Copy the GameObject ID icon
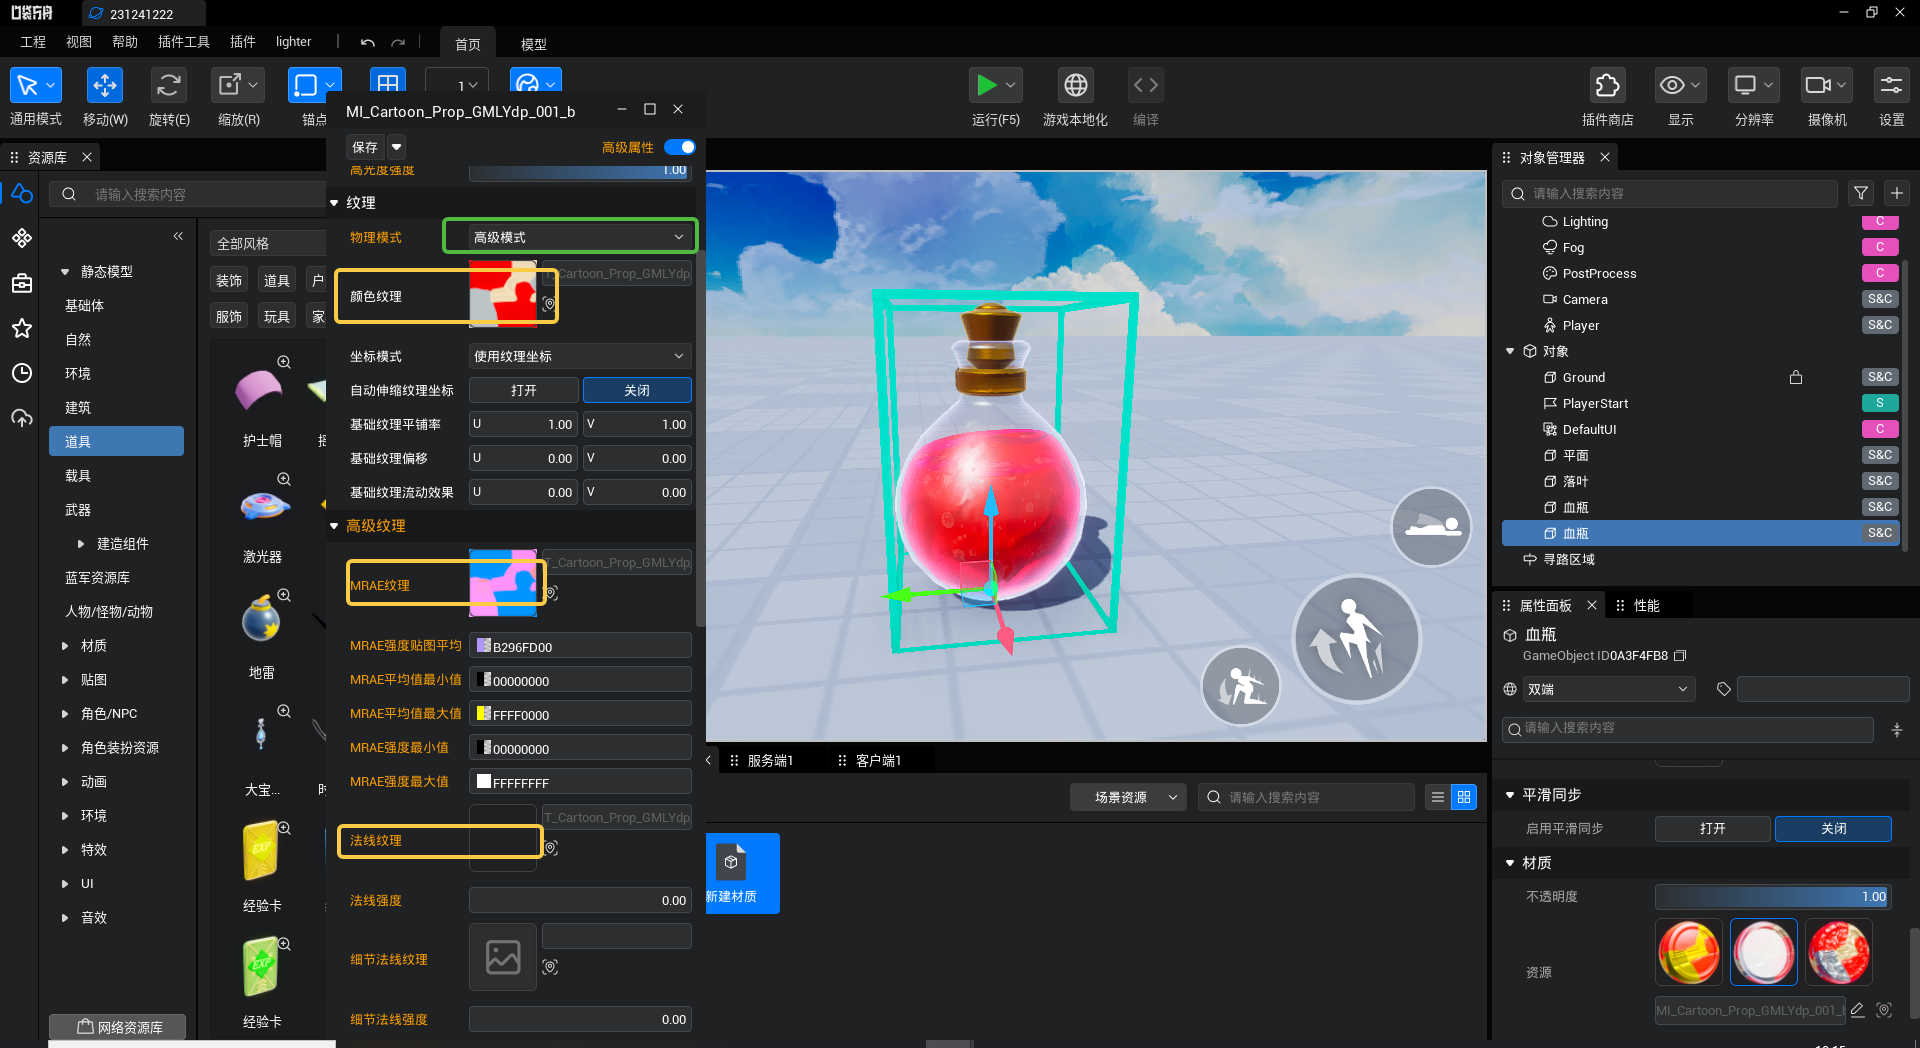The height and width of the screenshot is (1048, 1920). (x=1680, y=656)
